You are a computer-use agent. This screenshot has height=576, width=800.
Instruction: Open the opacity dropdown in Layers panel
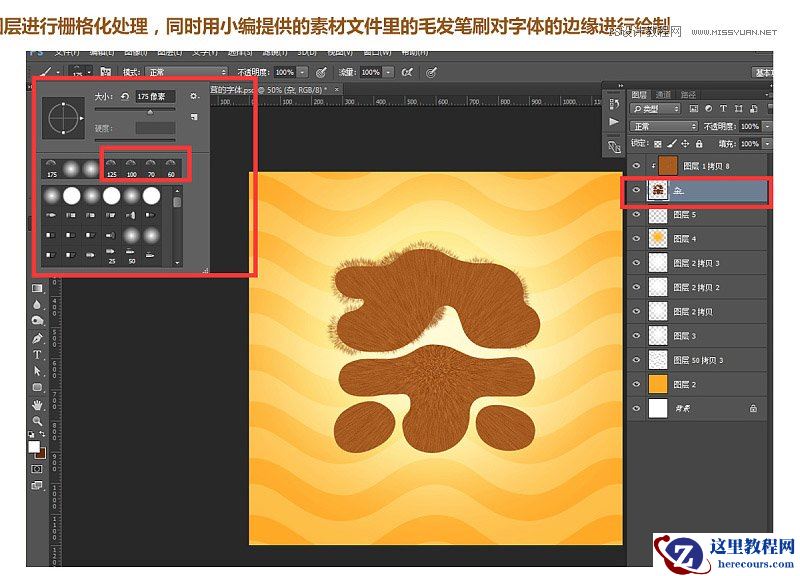tap(766, 126)
